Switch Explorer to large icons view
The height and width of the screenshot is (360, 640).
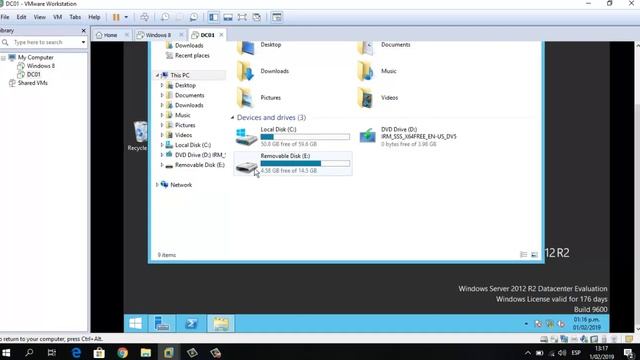tap(534, 255)
